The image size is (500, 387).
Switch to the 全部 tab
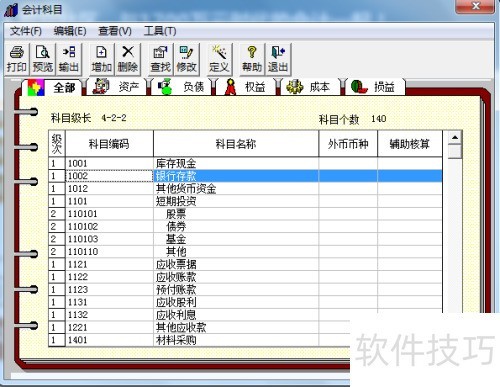click(52, 88)
